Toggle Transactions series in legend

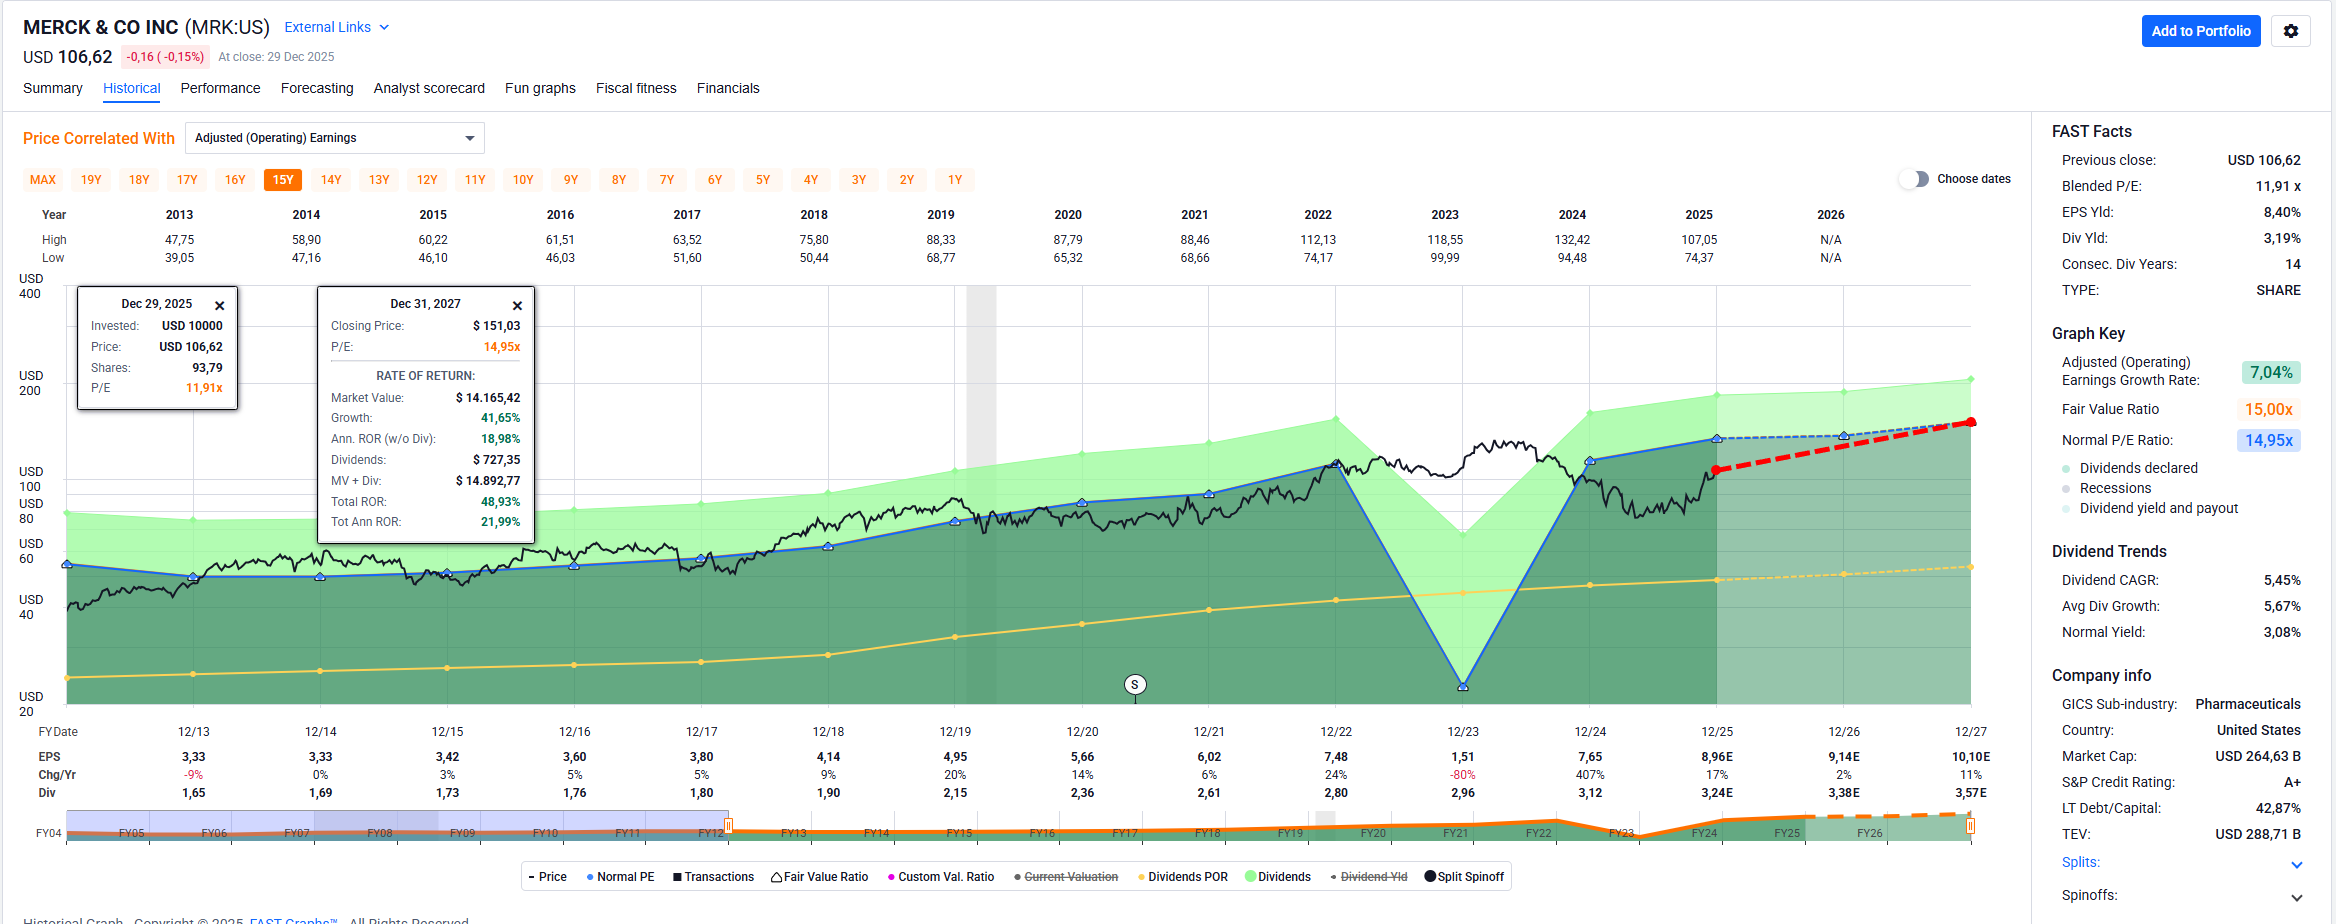[713, 877]
